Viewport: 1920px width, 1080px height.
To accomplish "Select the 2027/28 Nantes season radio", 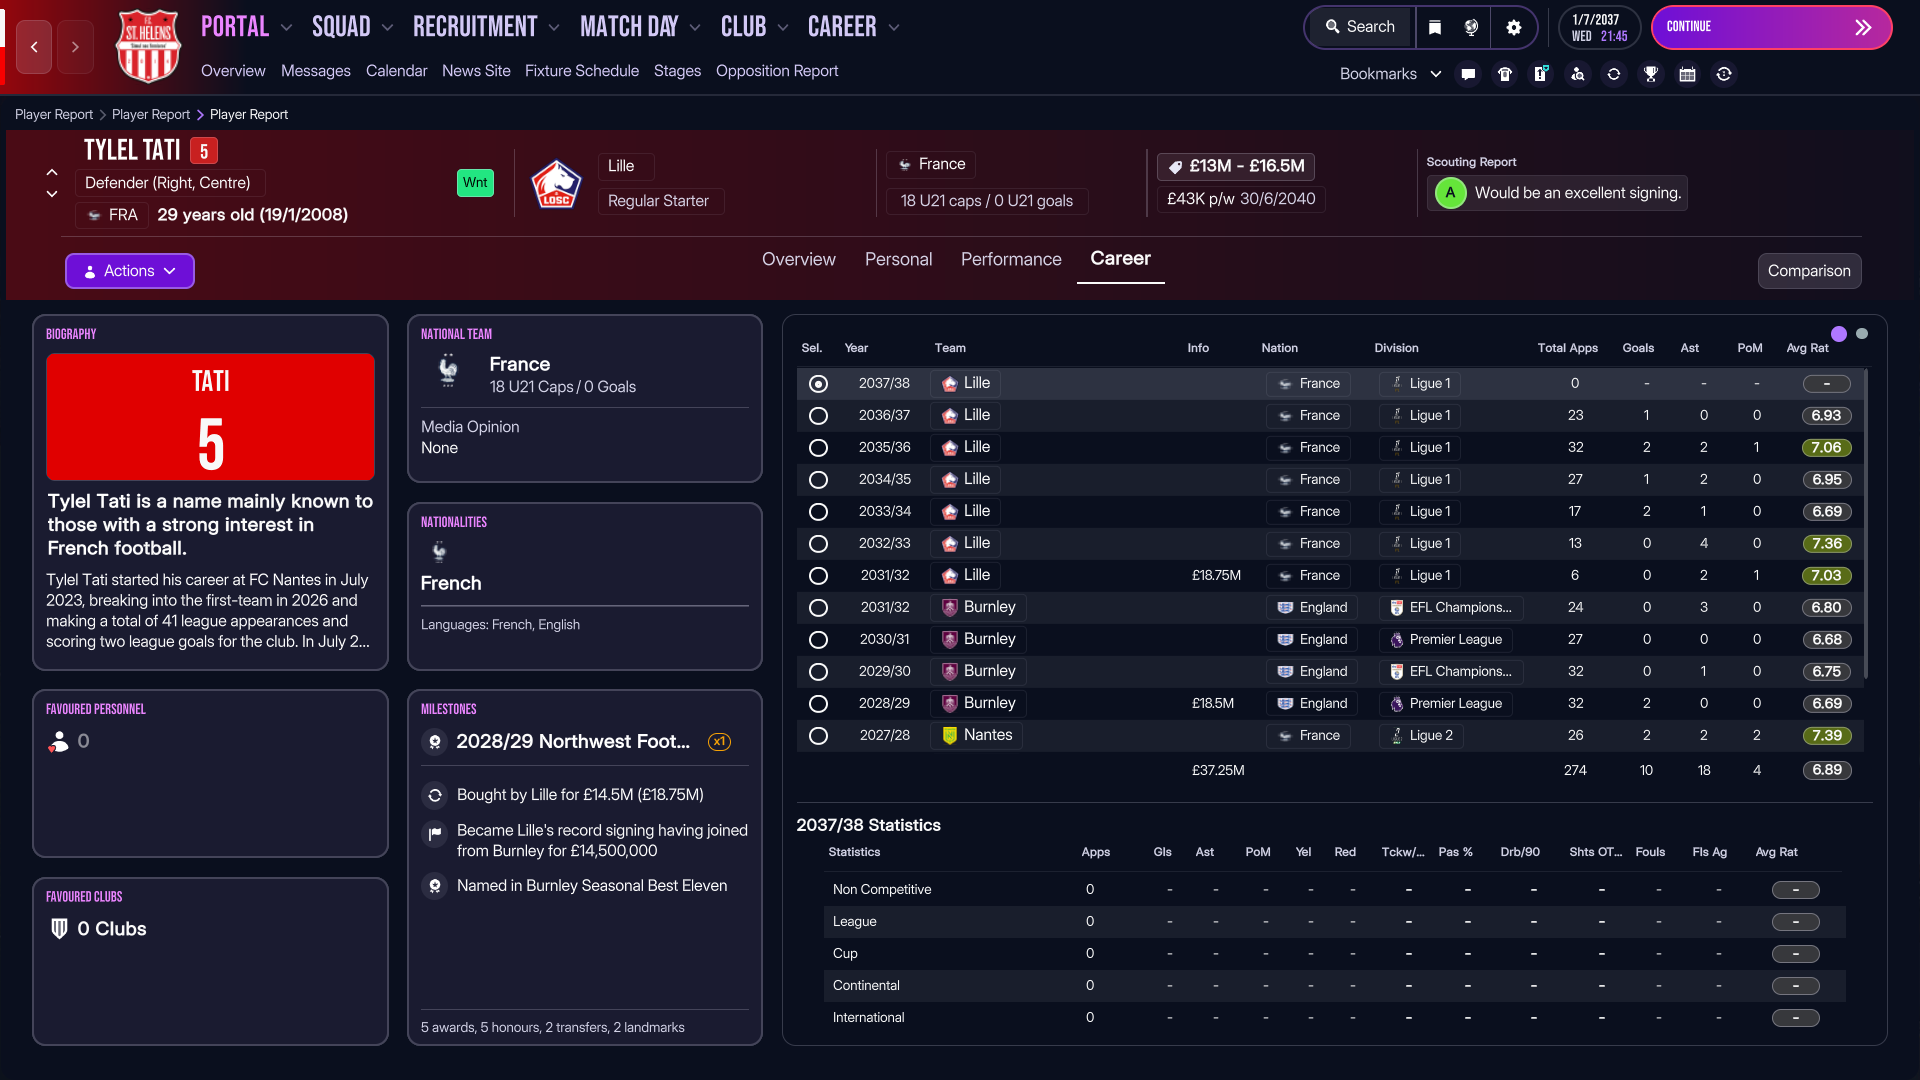I will coord(818,736).
